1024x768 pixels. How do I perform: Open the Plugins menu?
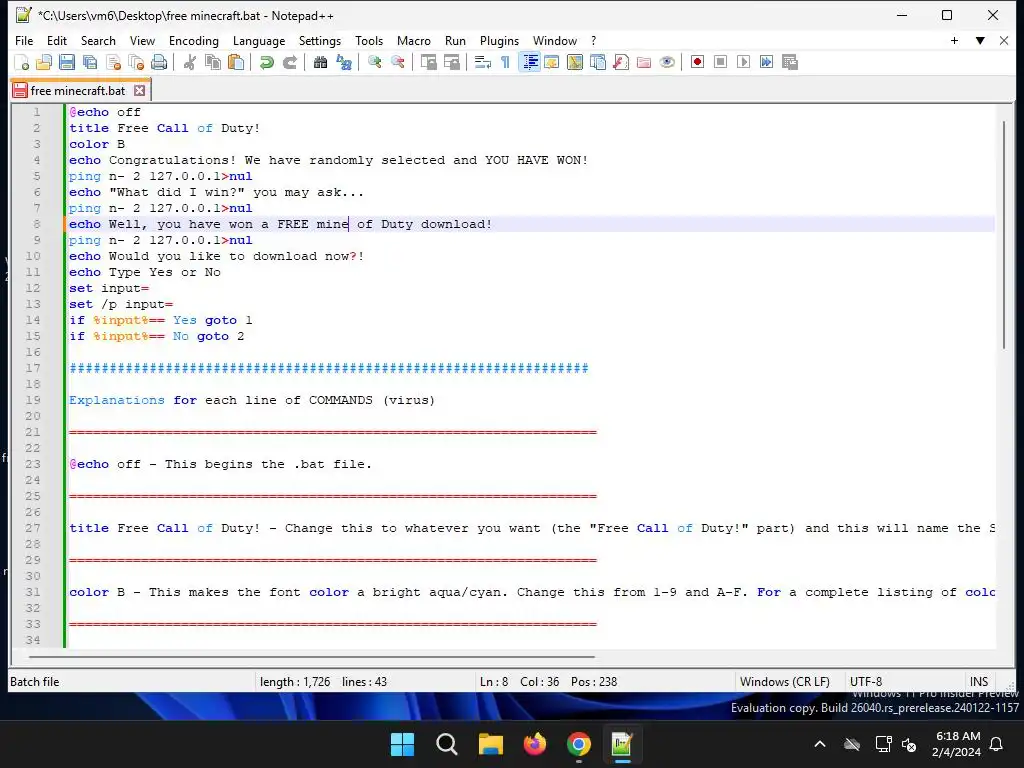499,40
